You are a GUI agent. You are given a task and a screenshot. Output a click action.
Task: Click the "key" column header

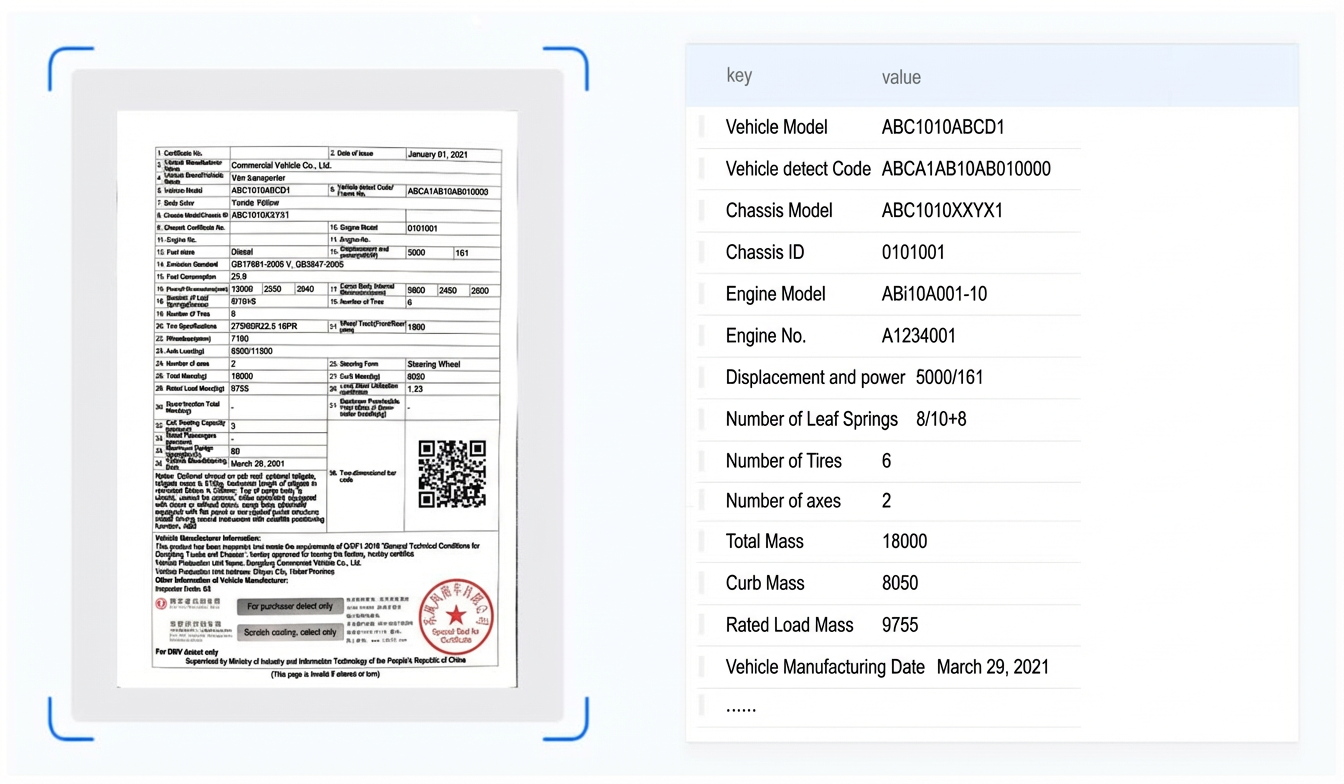click(739, 76)
